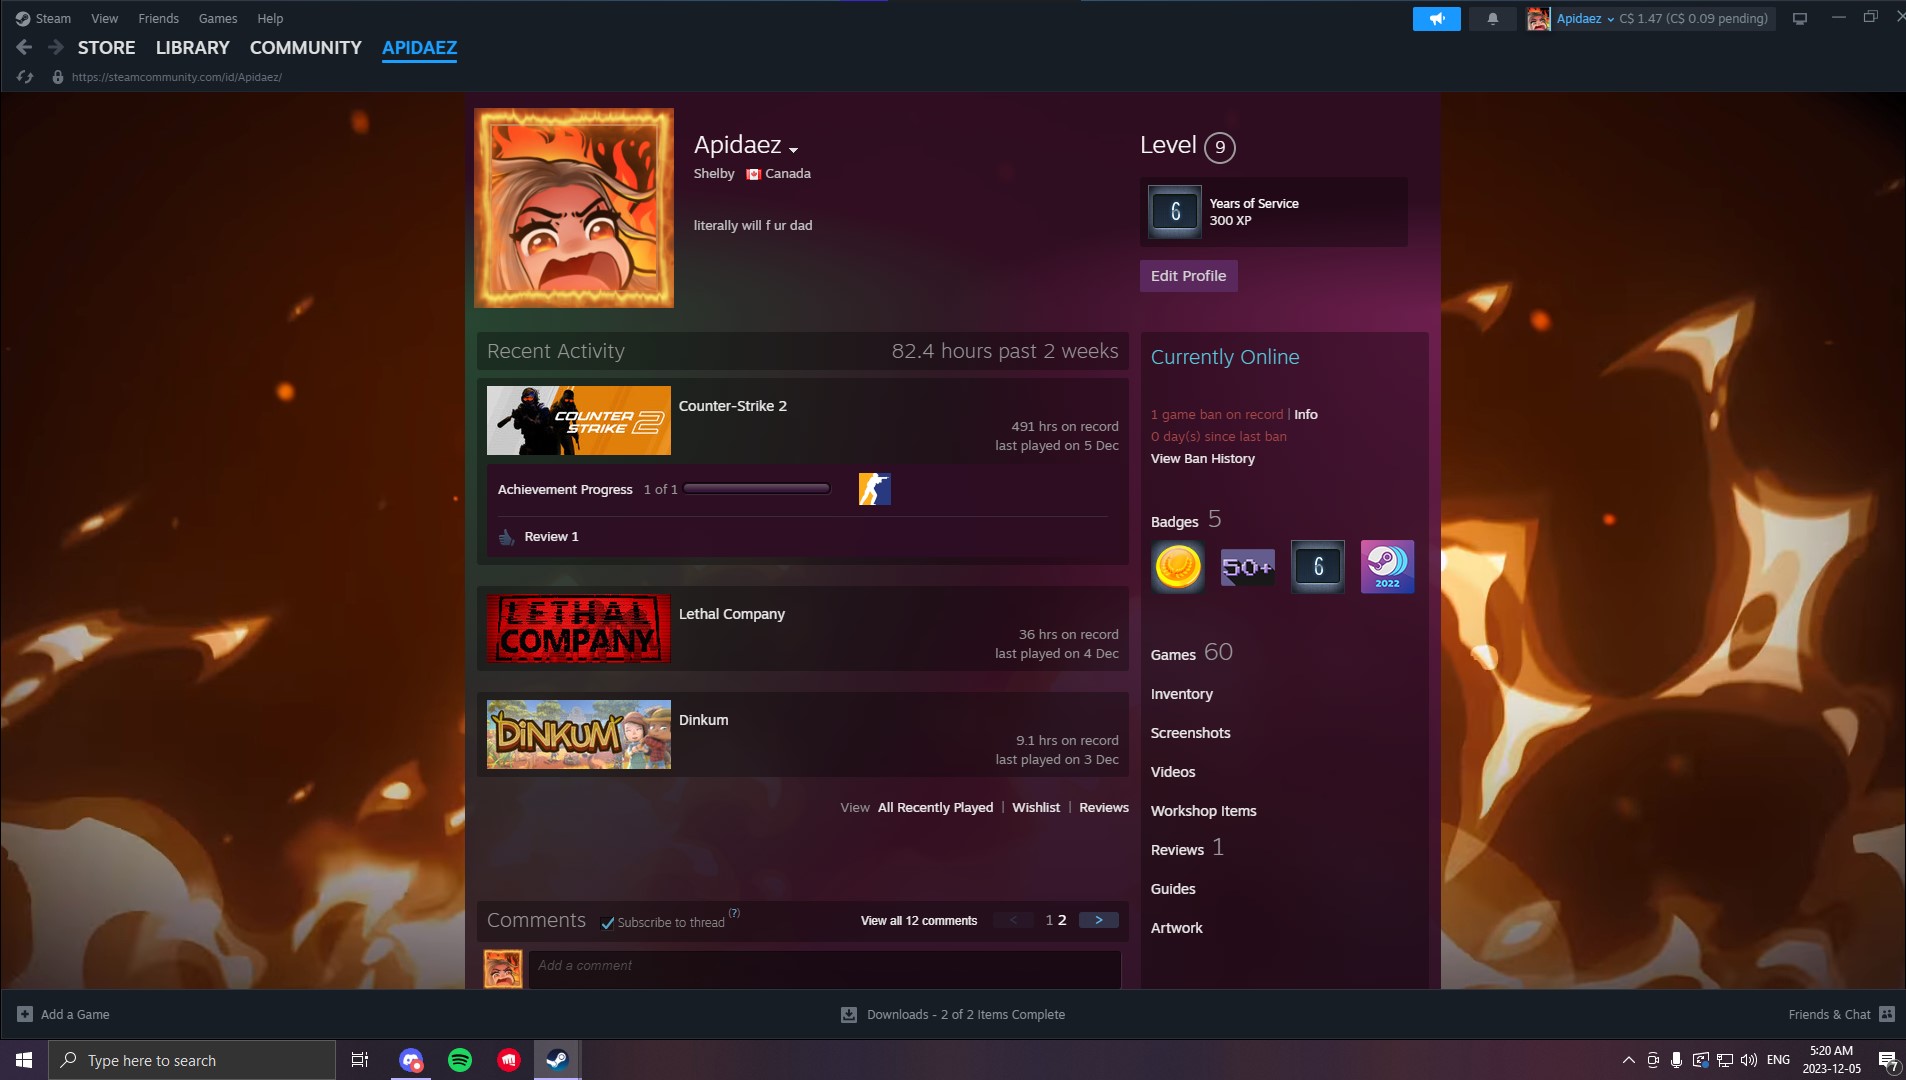The image size is (1906, 1080).
Task: Reload the page with refresh icon
Action: [25, 77]
